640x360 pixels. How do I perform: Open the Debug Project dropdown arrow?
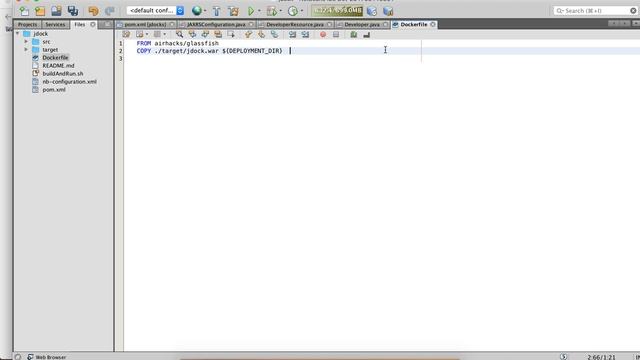pos(280,11)
